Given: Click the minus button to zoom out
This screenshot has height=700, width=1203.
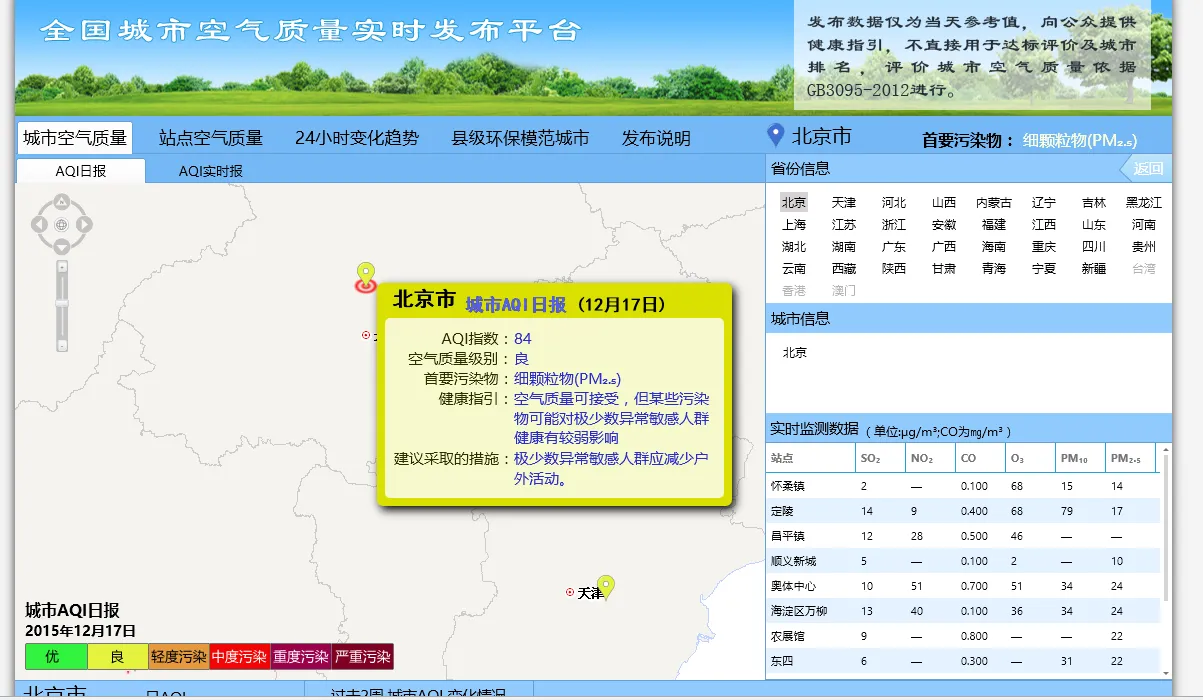Looking at the screenshot, I should (62, 345).
